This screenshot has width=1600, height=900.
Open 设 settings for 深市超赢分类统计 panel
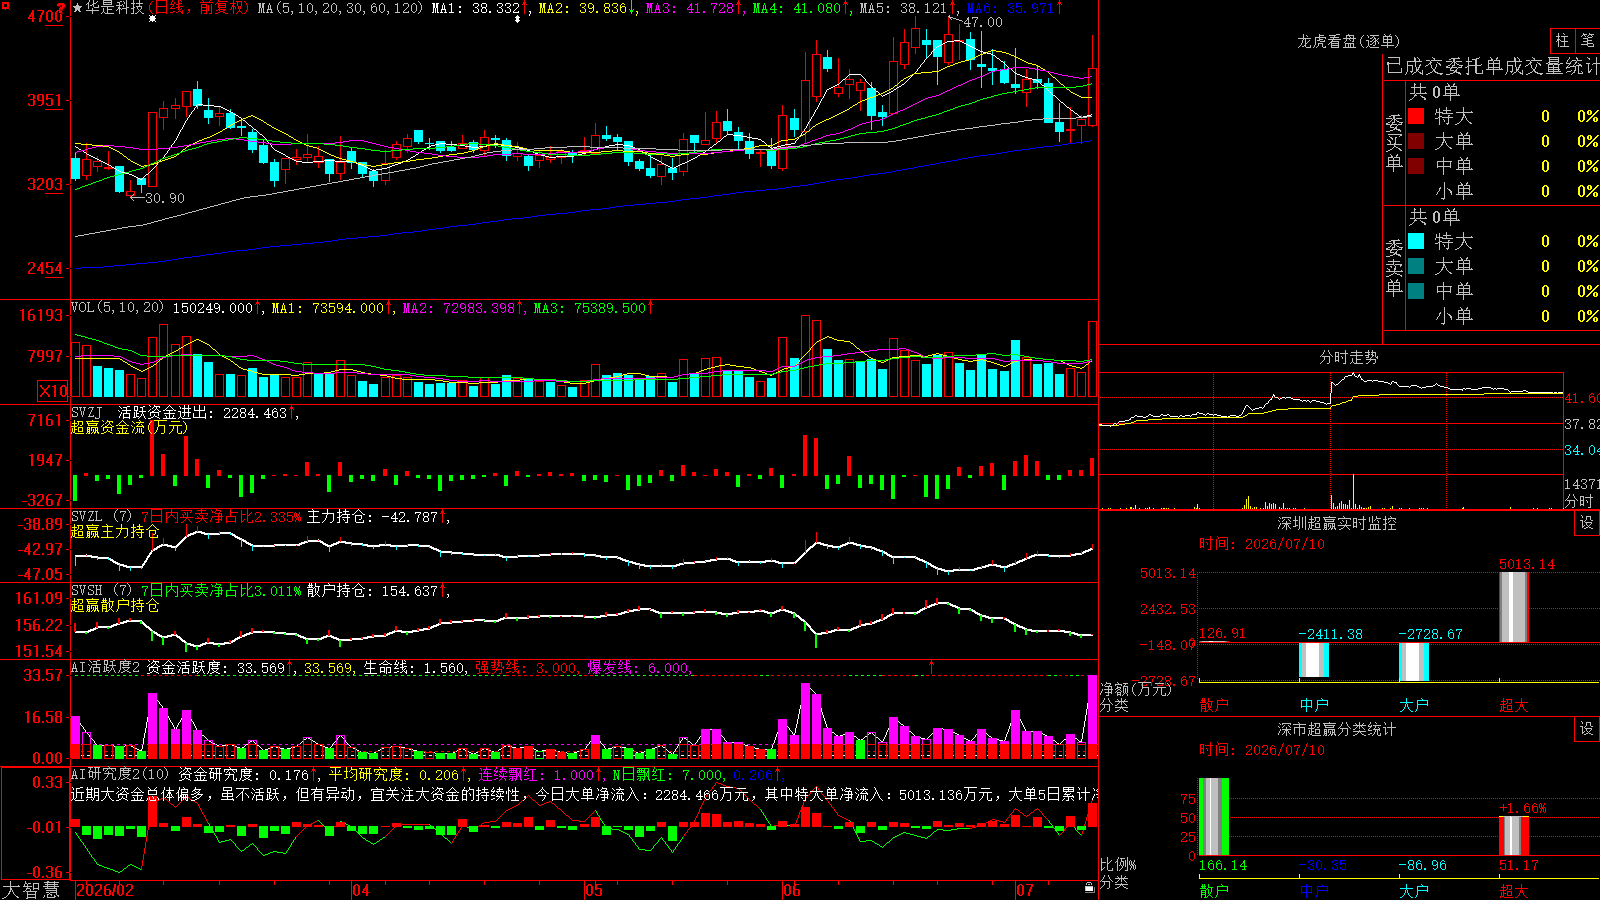click(1587, 729)
